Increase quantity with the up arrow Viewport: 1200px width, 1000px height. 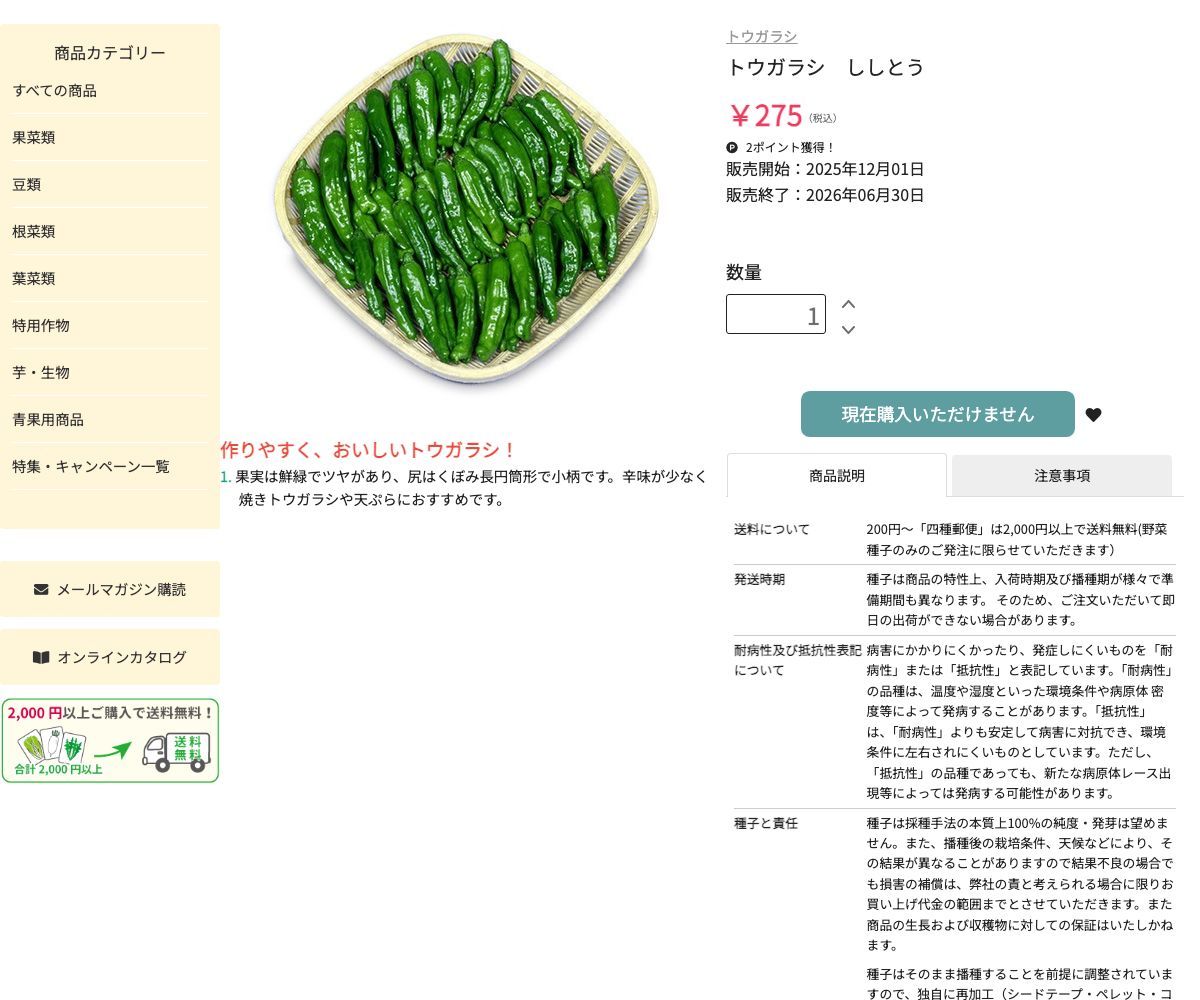tap(848, 304)
